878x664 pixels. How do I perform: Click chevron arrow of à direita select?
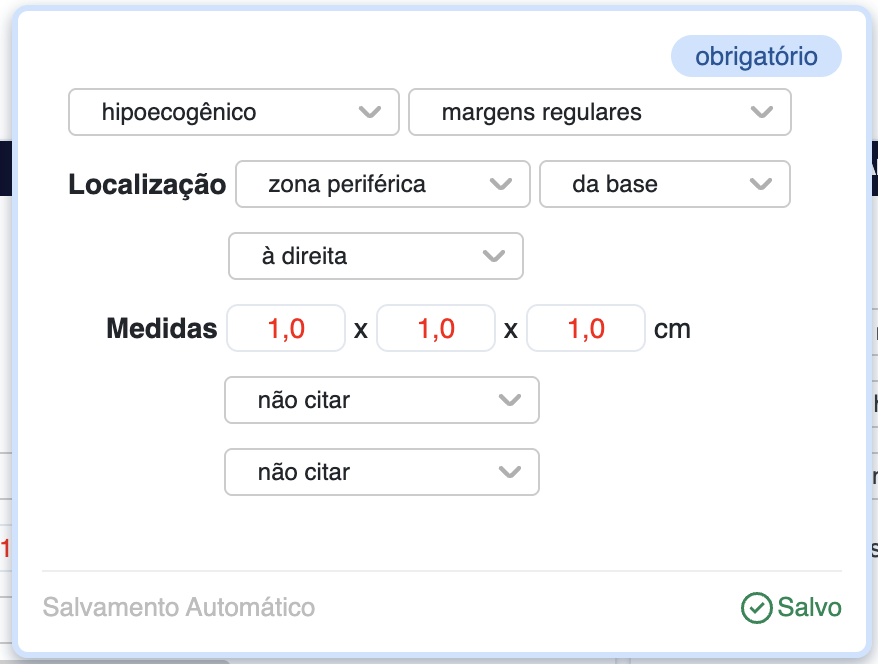(494, 256)
